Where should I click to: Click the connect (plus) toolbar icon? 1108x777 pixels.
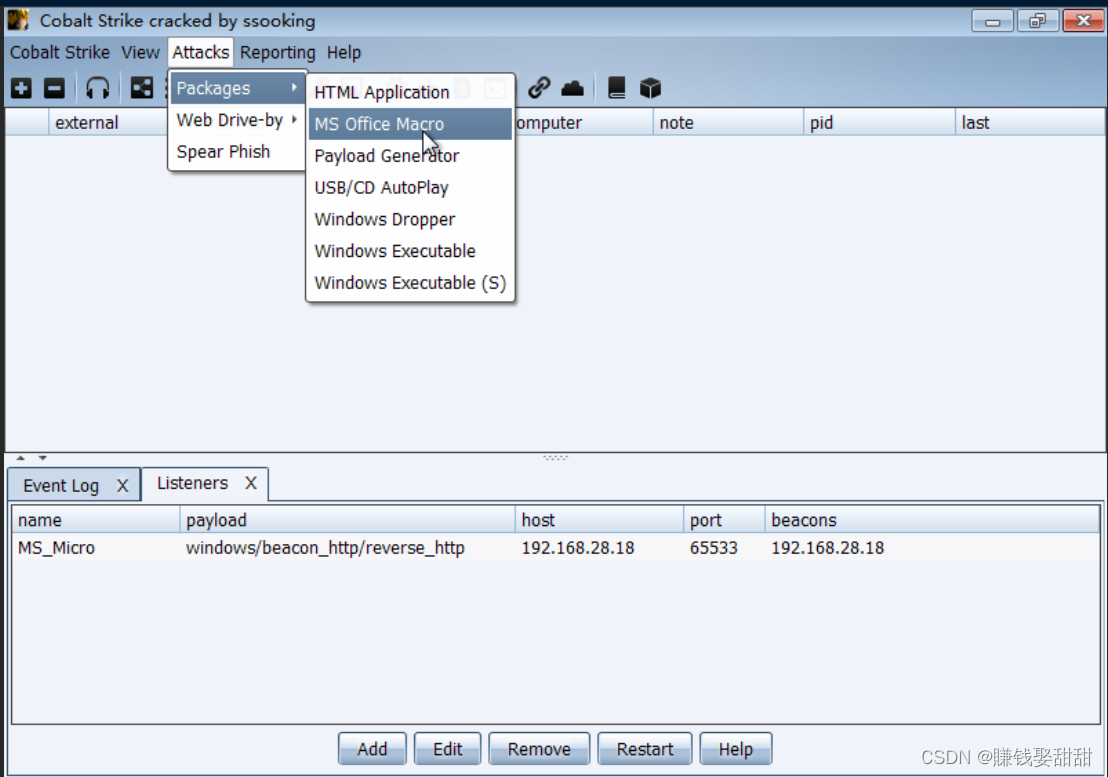point(21,88)
